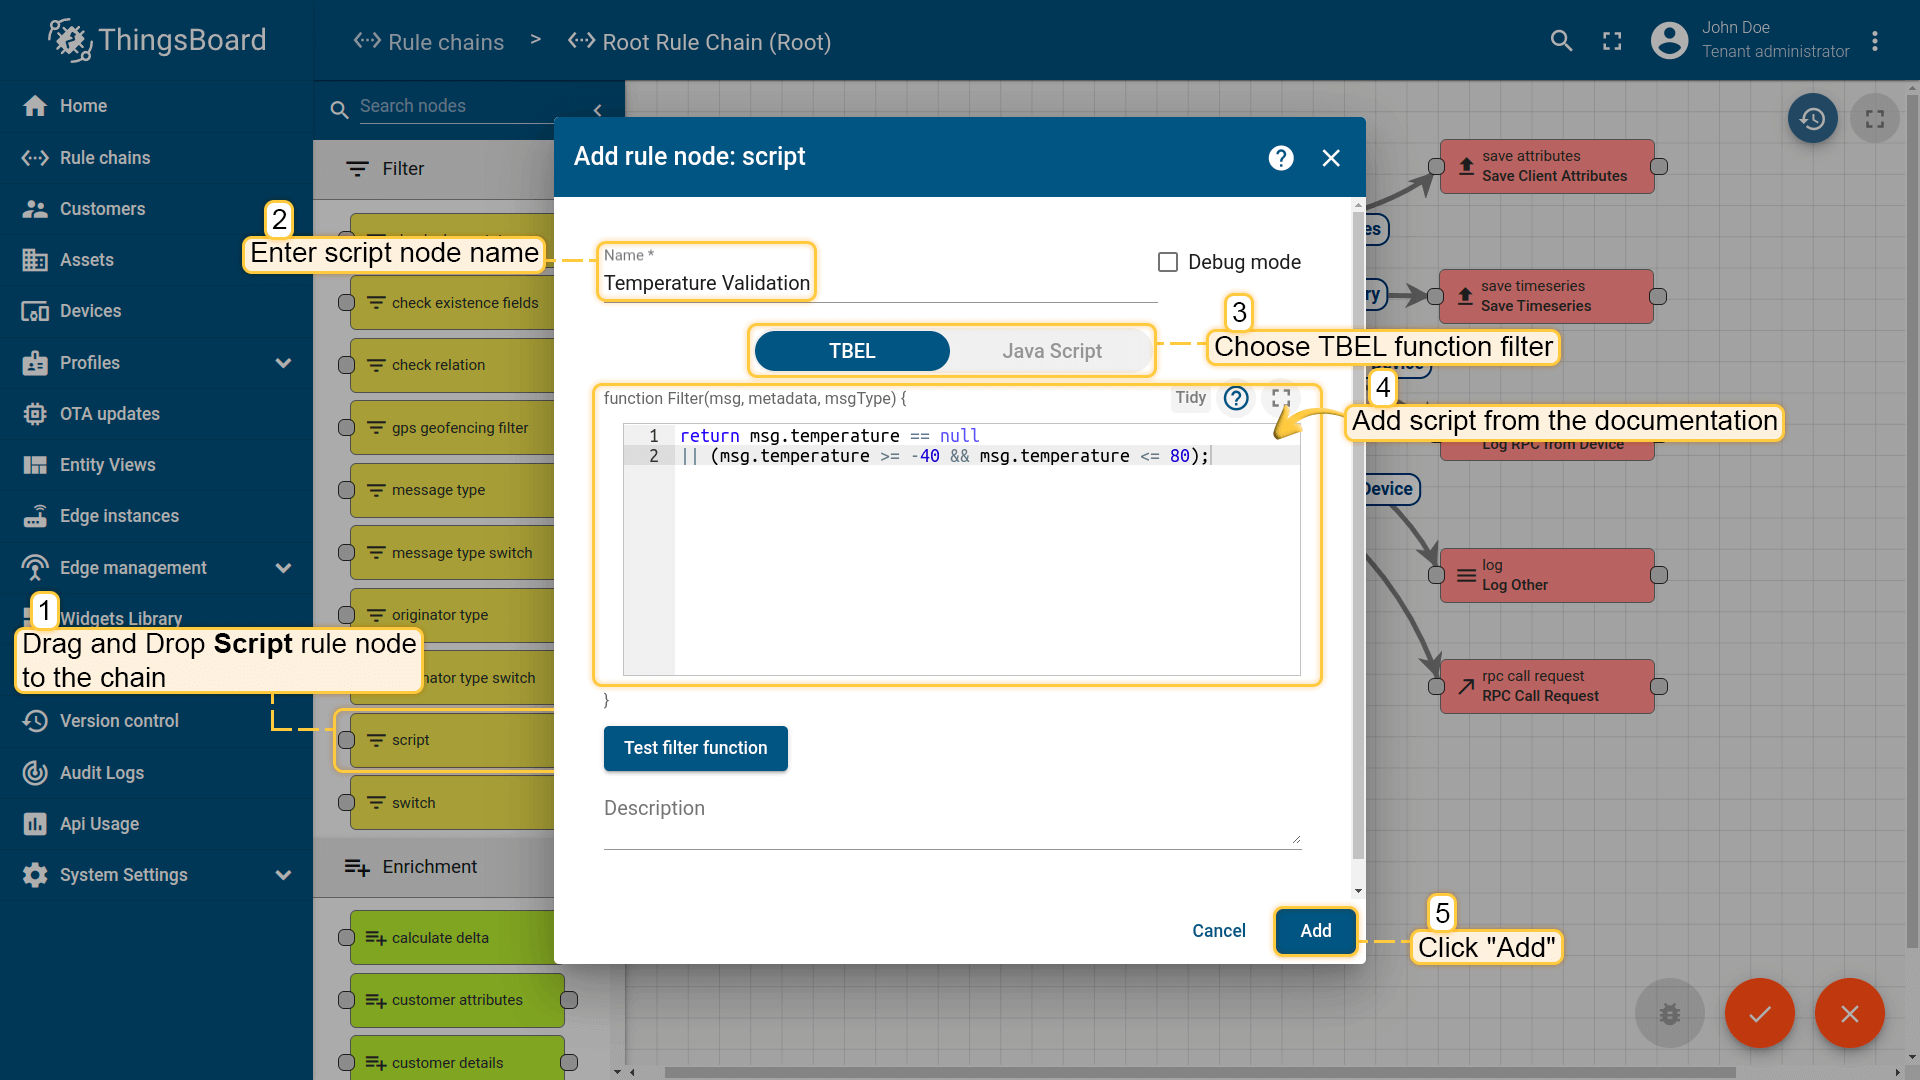Open Audit Logs in the sidebar
Viewport: 1920px width, 1080px height.
[101, 773]
